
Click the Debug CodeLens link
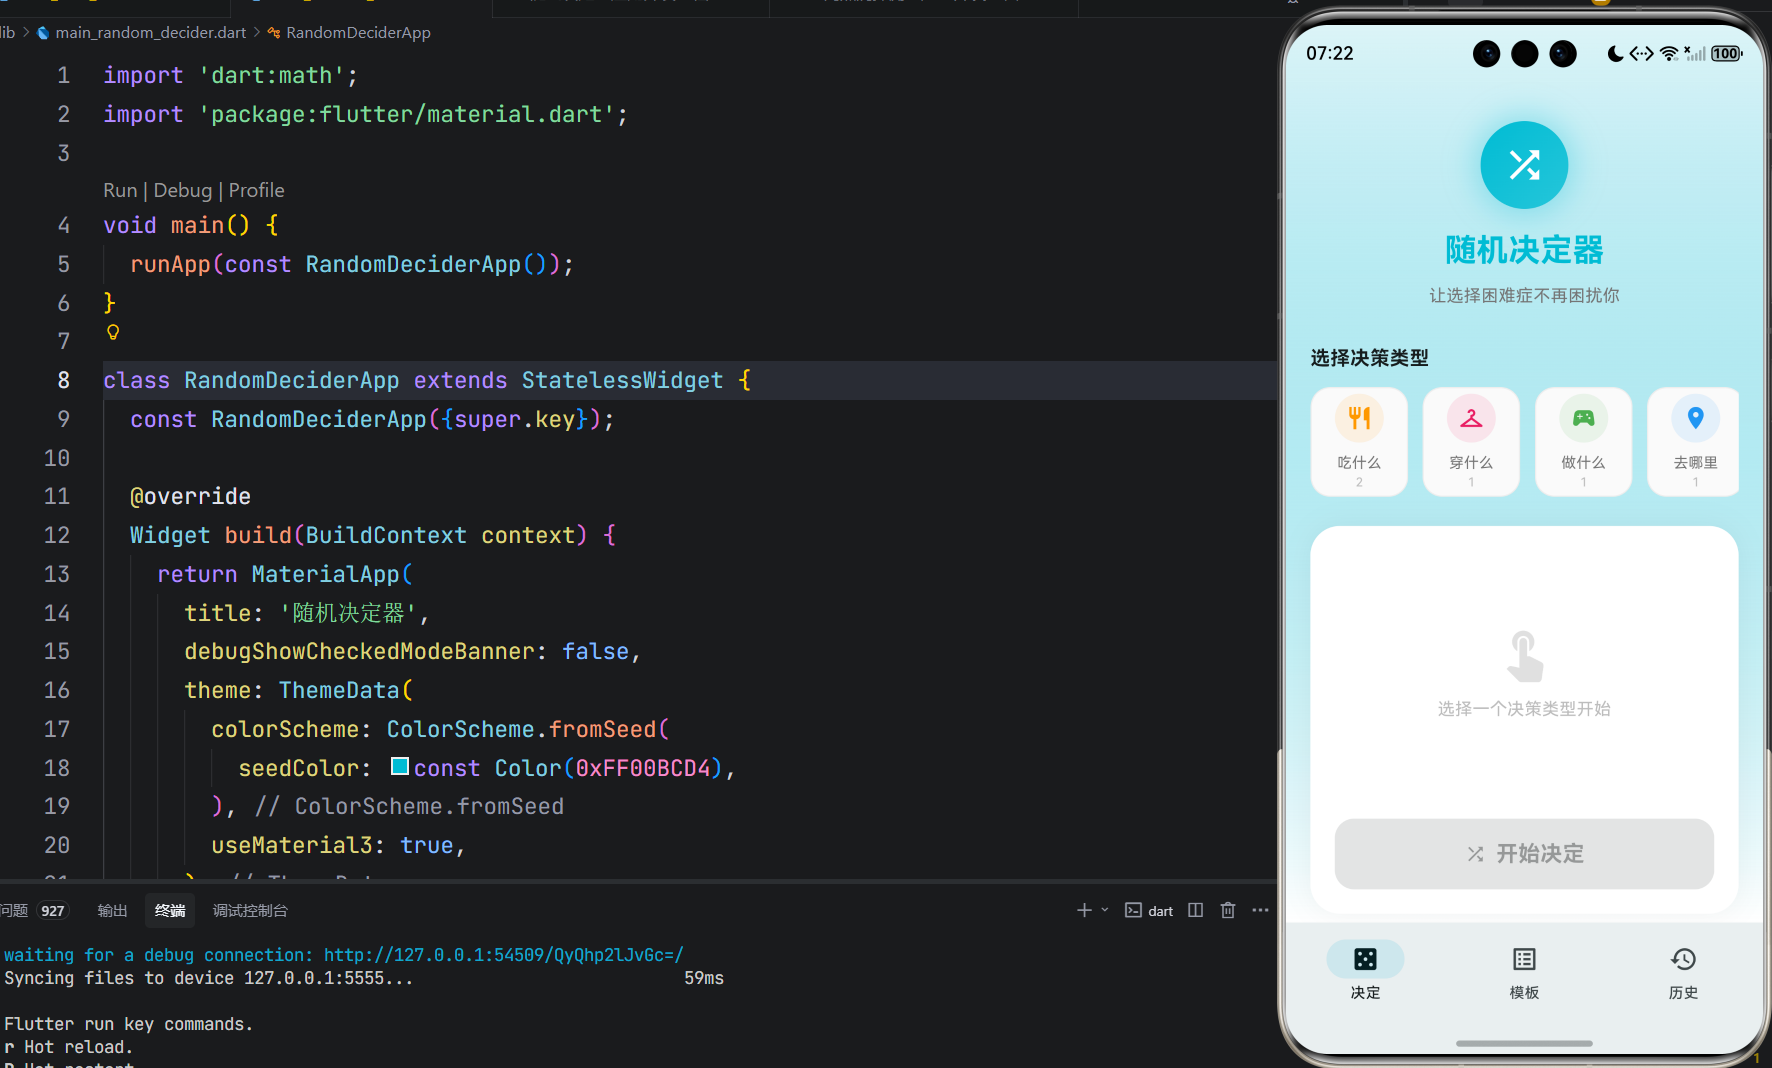coord(183,190)
